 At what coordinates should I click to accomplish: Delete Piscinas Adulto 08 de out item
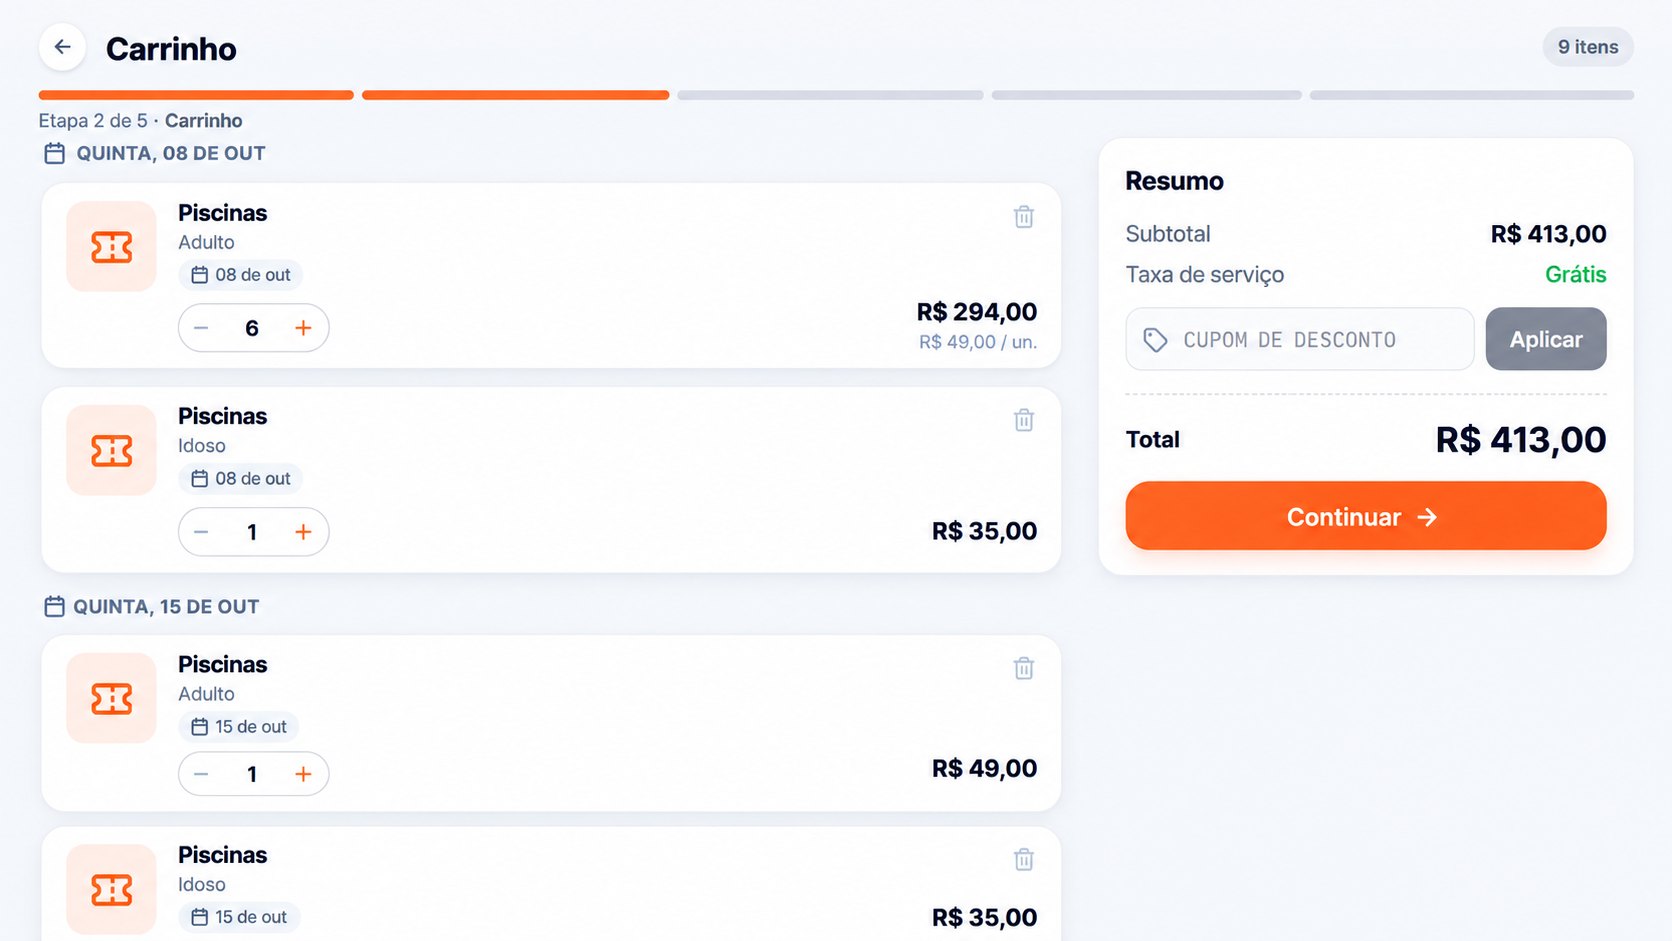1023,216
